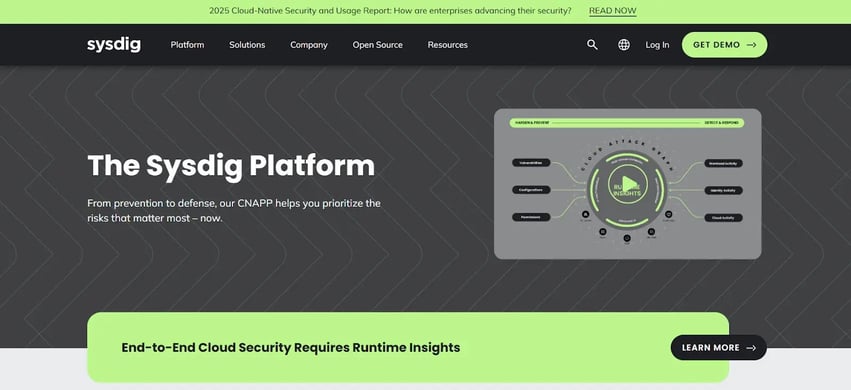Viewport: 851px width, 390px height.
Task: Open the Platform menu
Action: pyautogui.click(x=187, y=45)
